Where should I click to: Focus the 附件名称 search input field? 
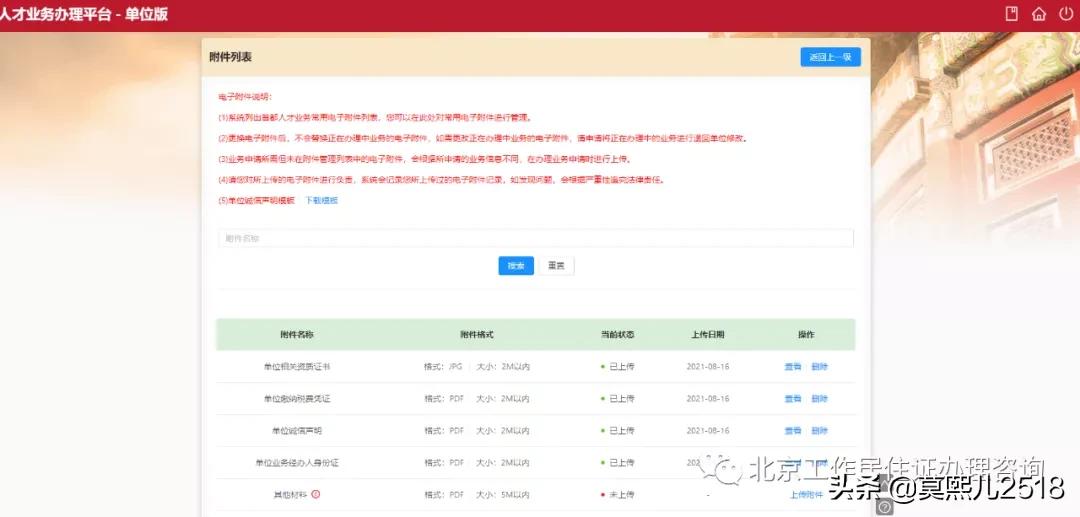pyautogui.click(x=536, y=238)
